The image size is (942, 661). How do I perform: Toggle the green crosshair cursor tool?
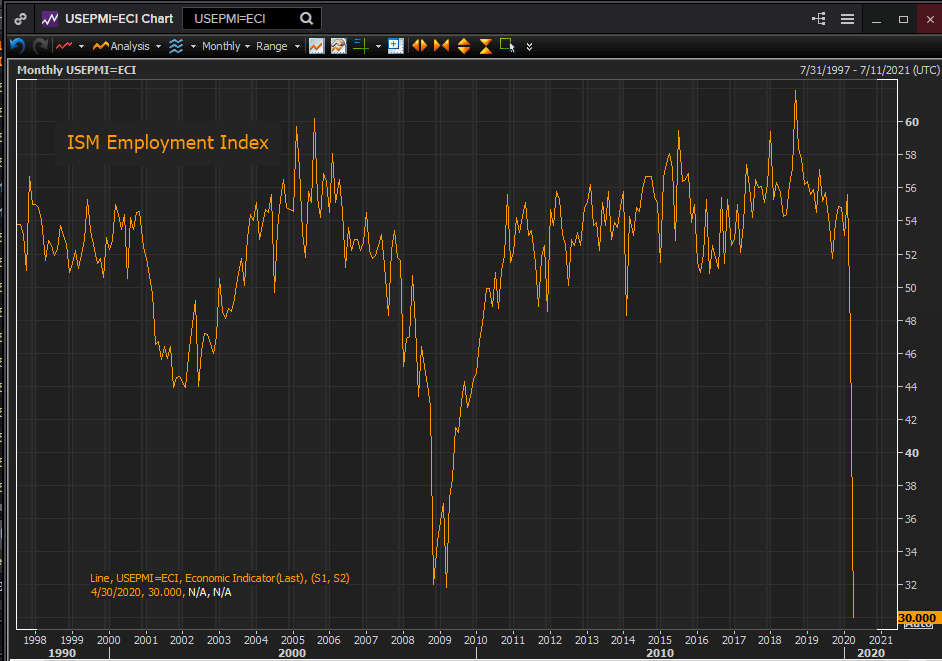tap(361, 46)
